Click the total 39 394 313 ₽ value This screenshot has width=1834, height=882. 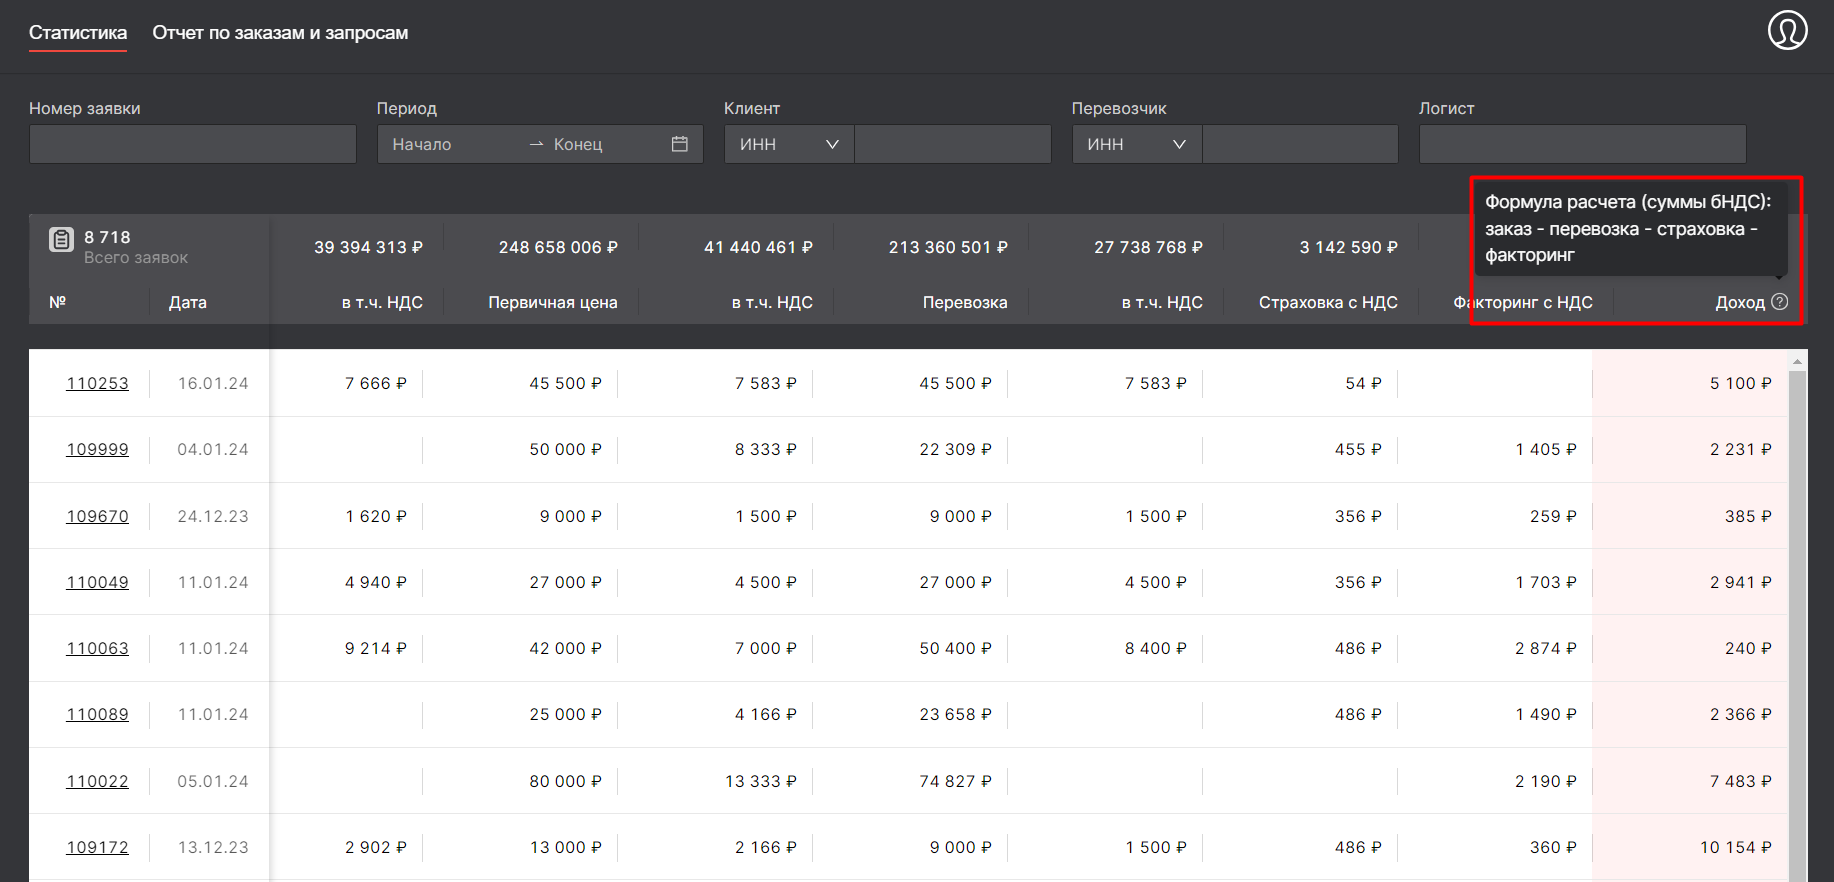tap(368, 247)
